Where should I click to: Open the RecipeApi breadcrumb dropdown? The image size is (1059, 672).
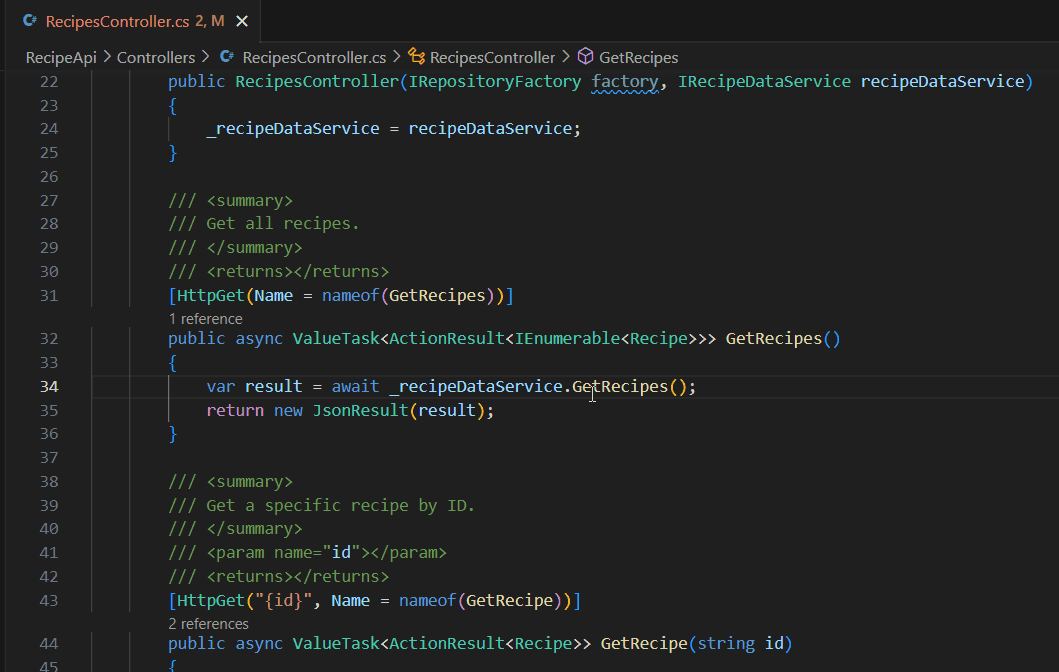coord(60,57)
